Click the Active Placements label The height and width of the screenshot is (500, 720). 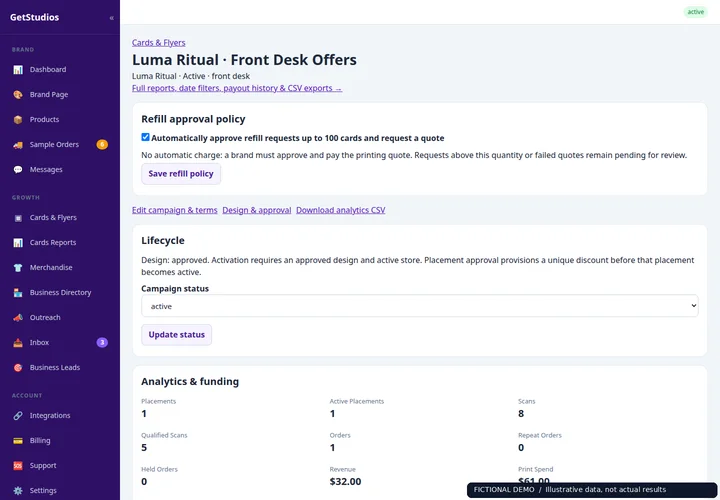pyautogui.click(x=357, y=401)
